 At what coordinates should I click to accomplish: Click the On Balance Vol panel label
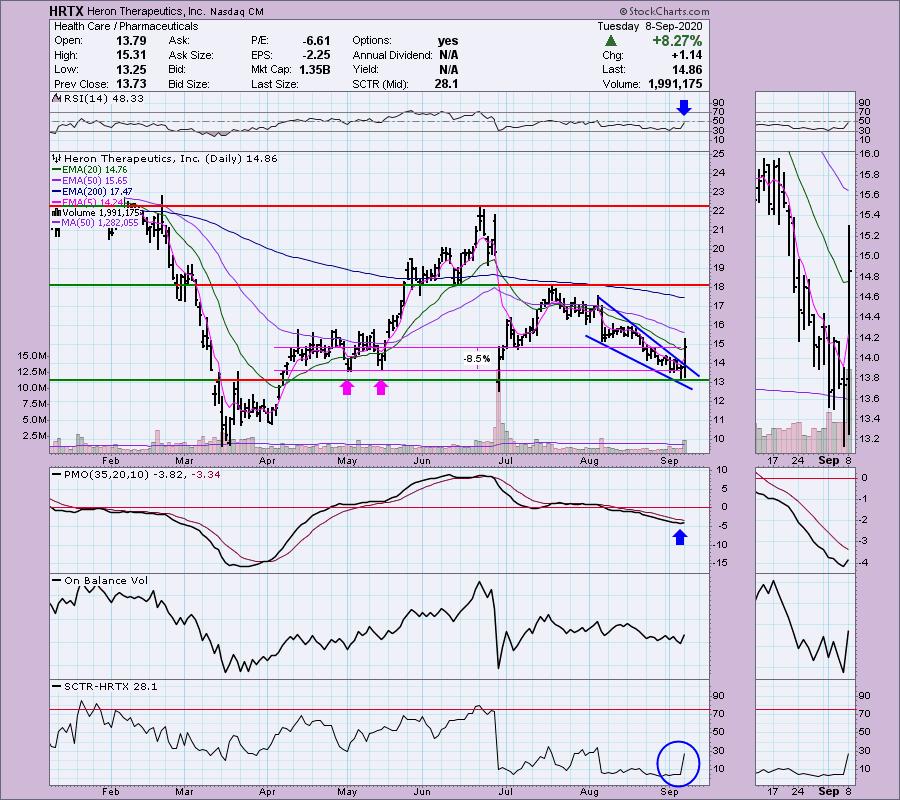[100, 581]
